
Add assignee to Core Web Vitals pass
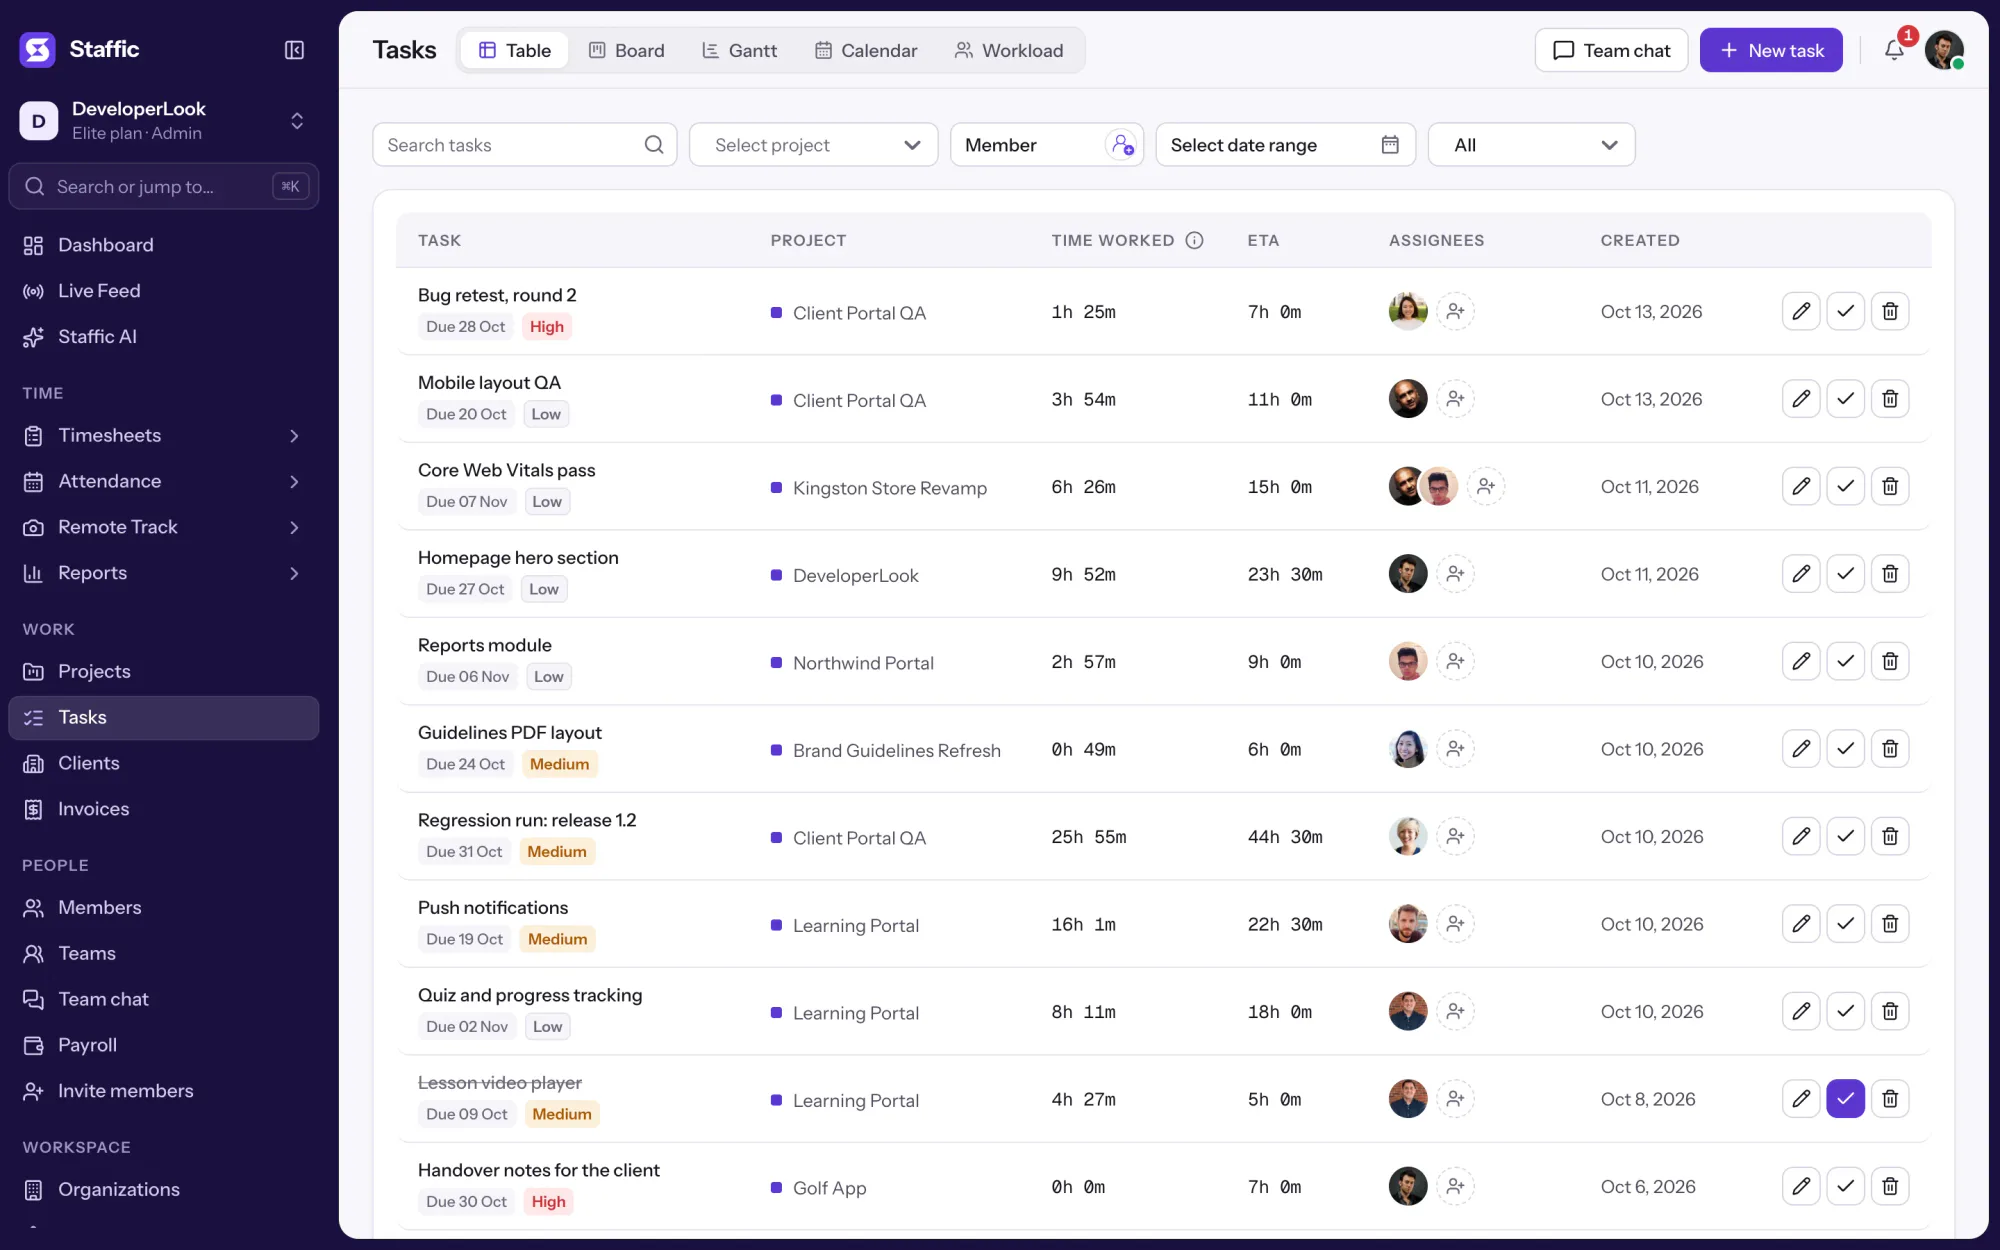1486,486
